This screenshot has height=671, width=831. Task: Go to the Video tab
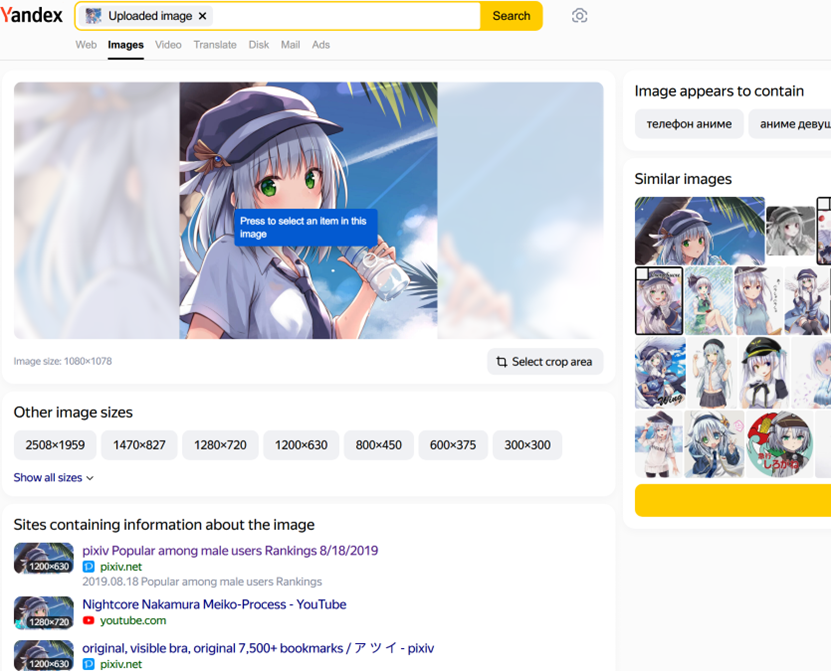coord(168,45)
